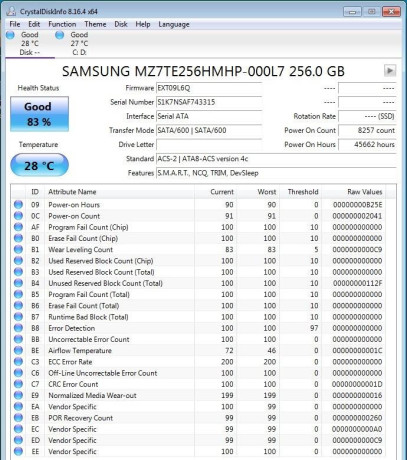Open the Language menu

coord(174,24)
